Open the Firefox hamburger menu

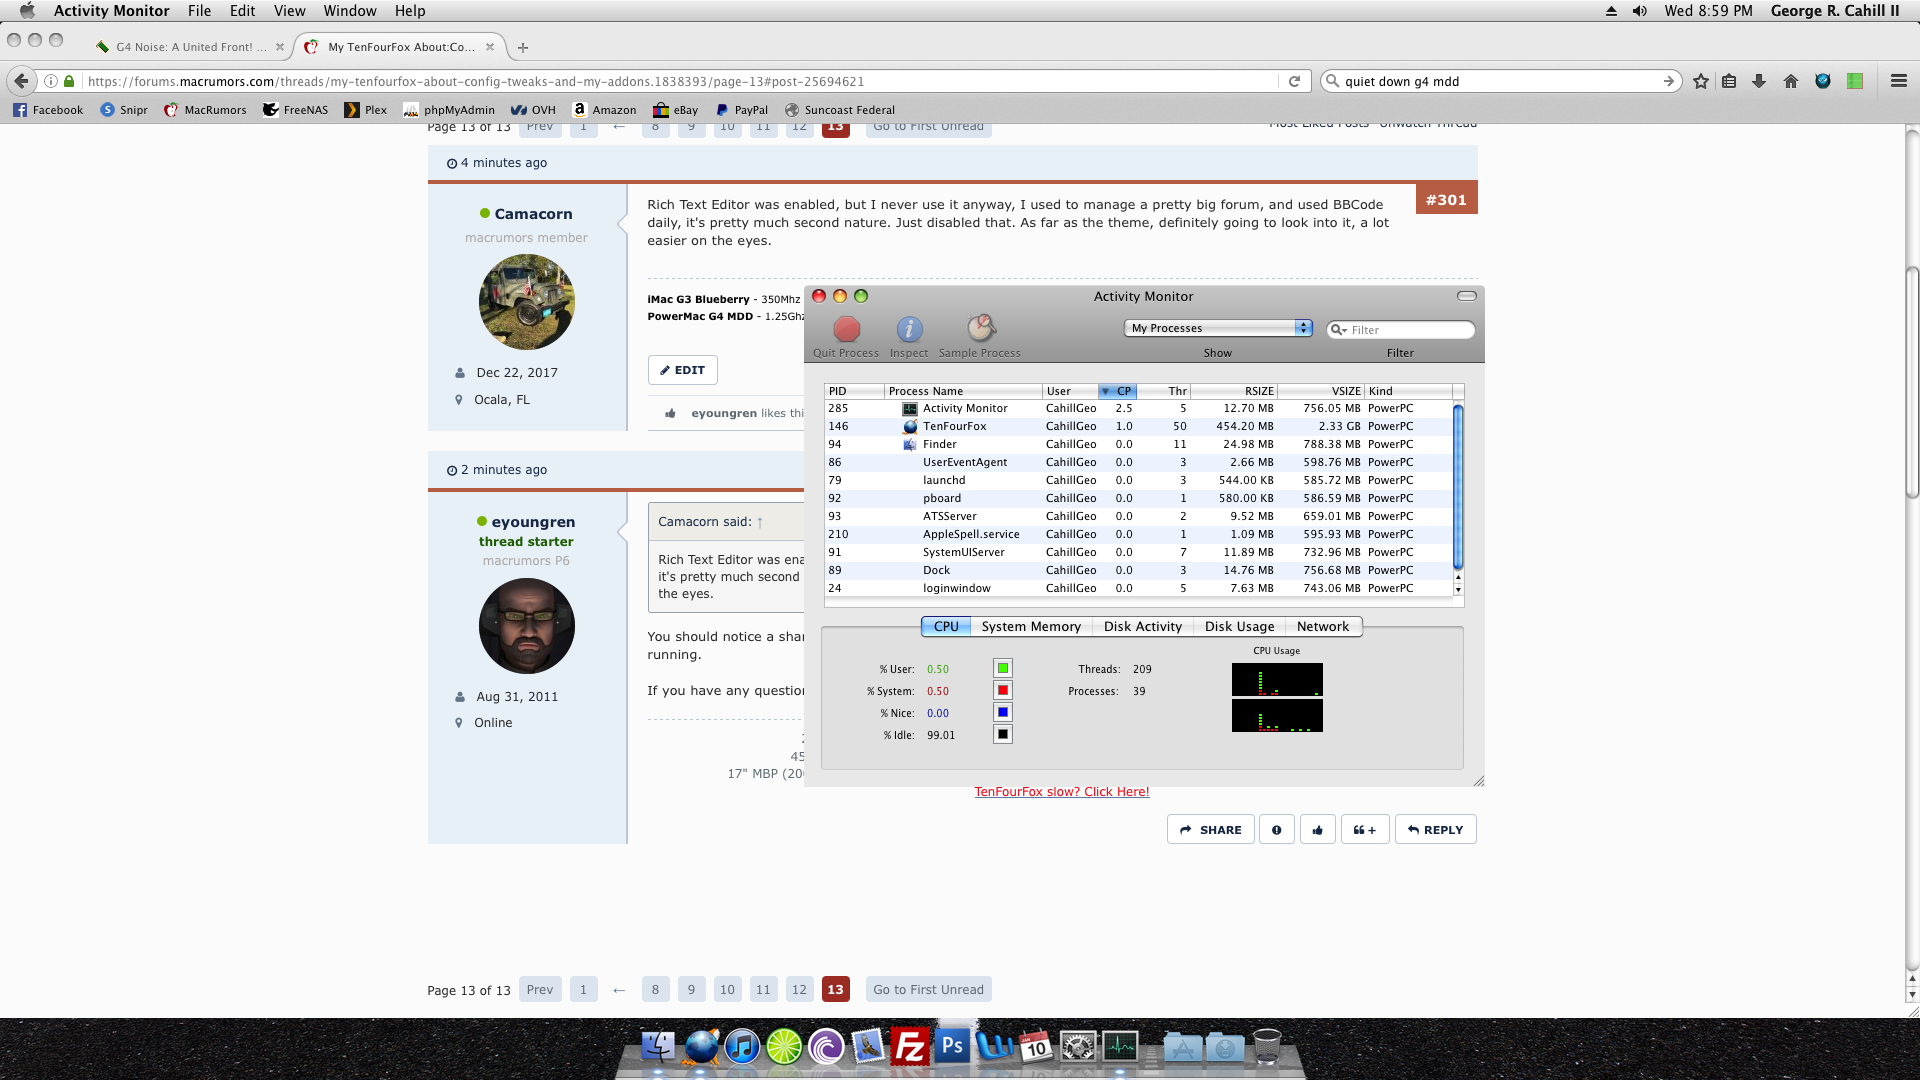(x=1898, y=82)
